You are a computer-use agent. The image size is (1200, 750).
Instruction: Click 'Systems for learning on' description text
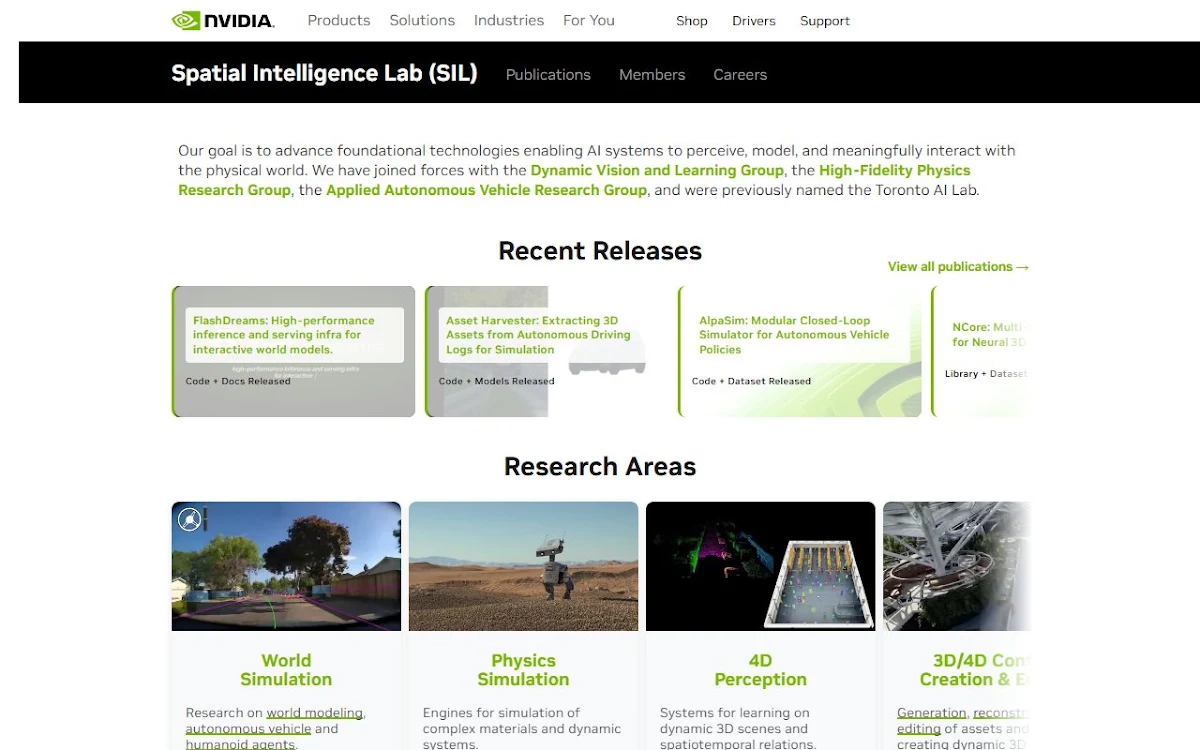734,713
